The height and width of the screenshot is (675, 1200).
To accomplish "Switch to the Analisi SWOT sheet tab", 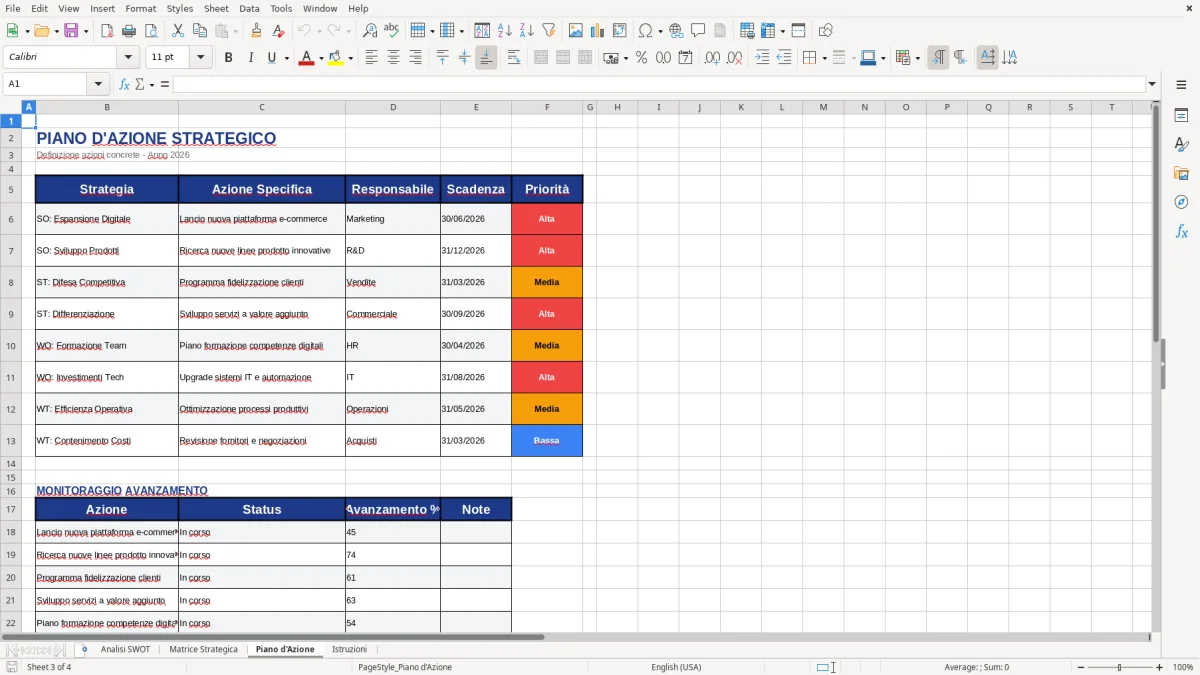I will pos(124,648).
